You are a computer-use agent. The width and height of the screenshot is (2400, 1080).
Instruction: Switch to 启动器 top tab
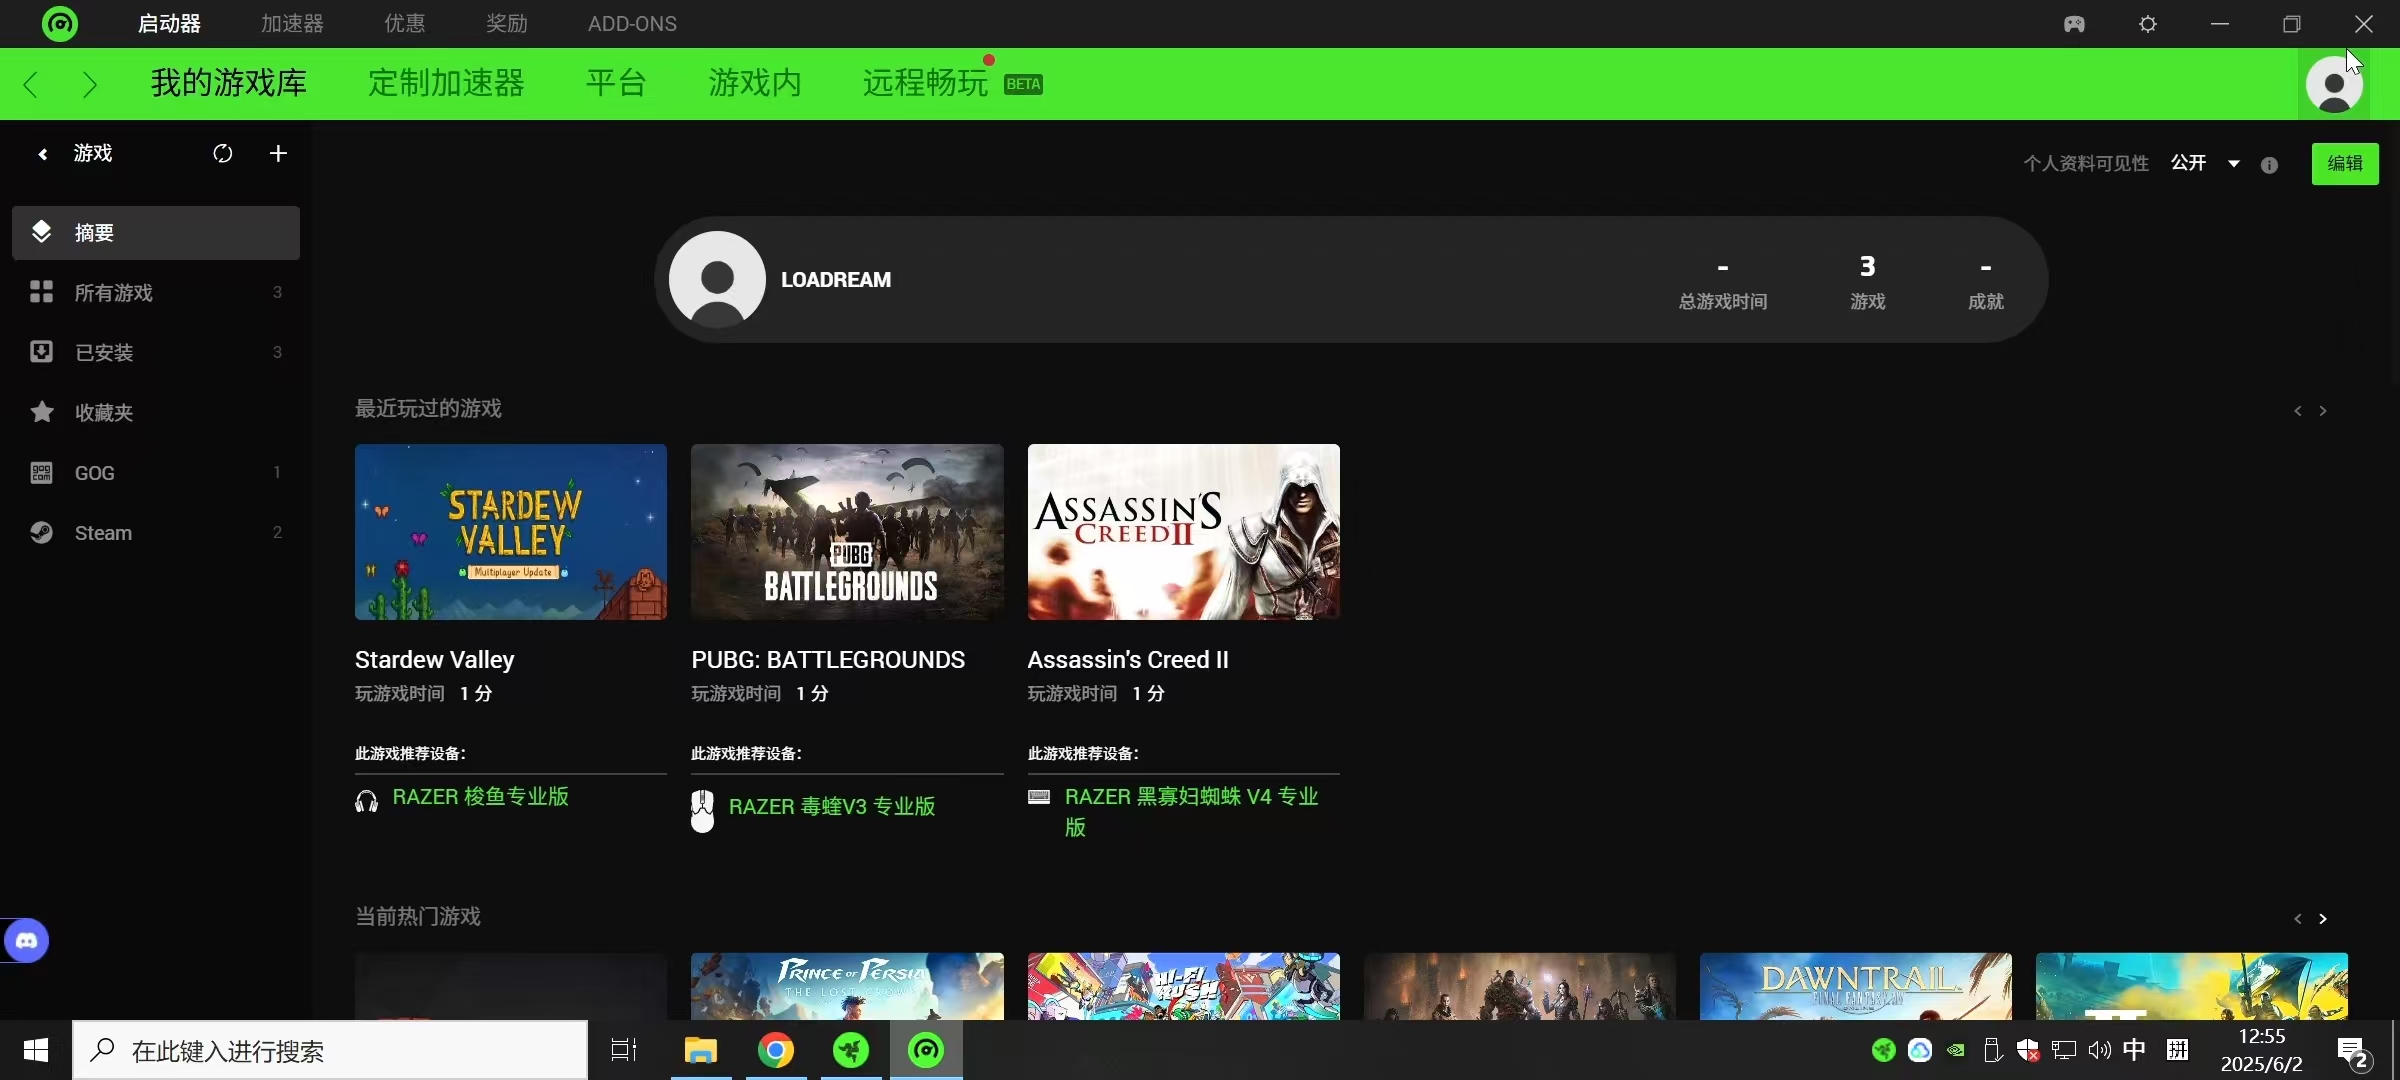tap(169, 24)
